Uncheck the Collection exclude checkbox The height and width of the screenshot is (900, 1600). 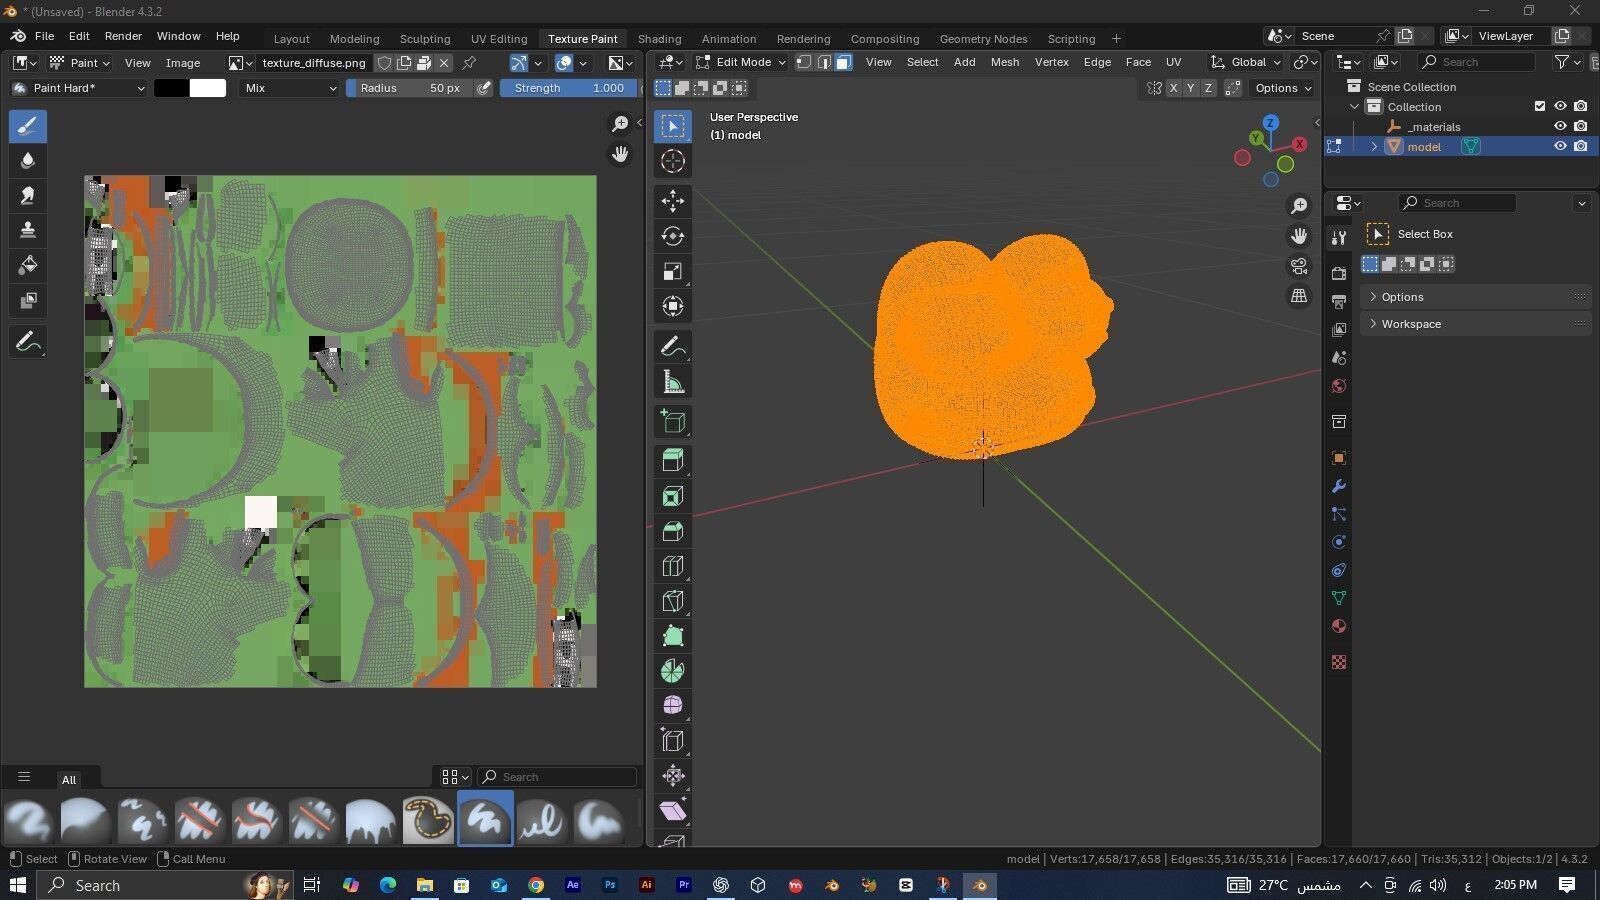[x=1540, y=106]
